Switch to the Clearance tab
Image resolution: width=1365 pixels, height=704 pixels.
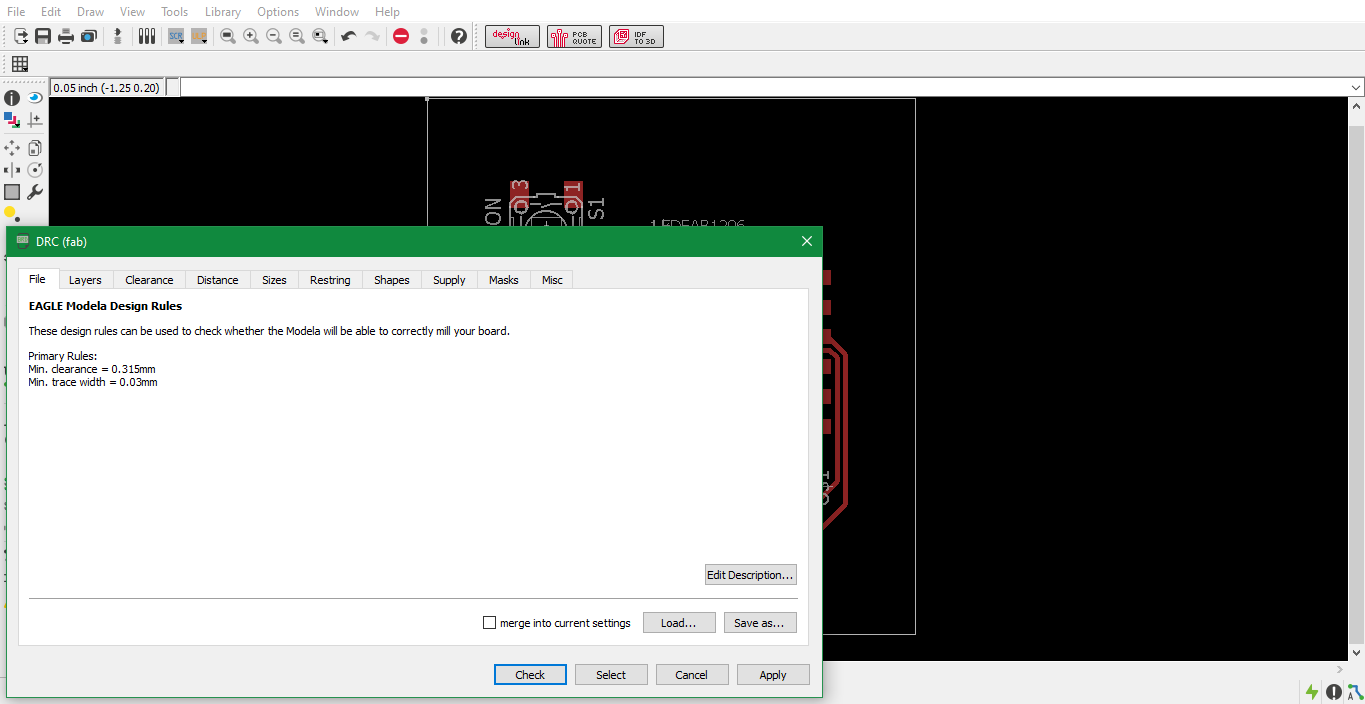coord(149,280)
